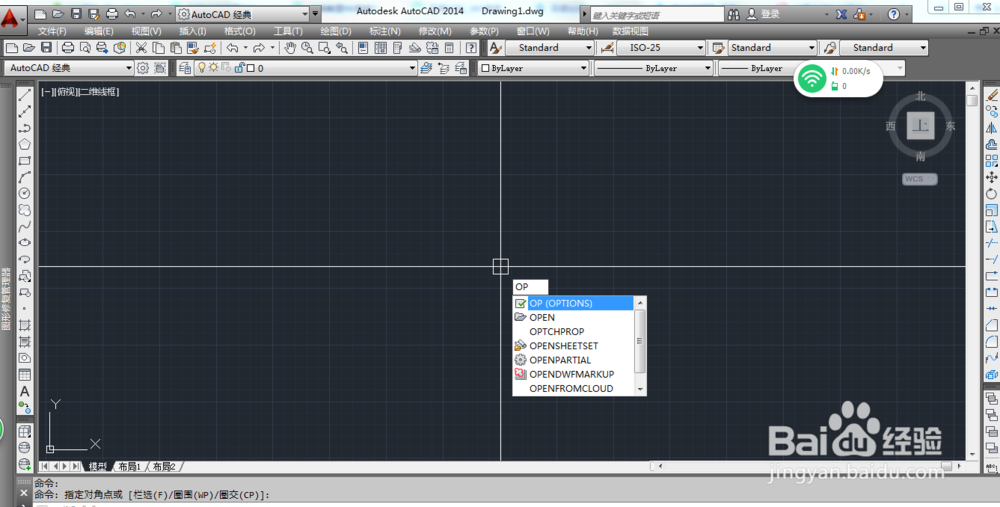The image size is (1000, 507).
Task: Open ISO-25 dimension style dropdown
Action: (x=661, y=48)
